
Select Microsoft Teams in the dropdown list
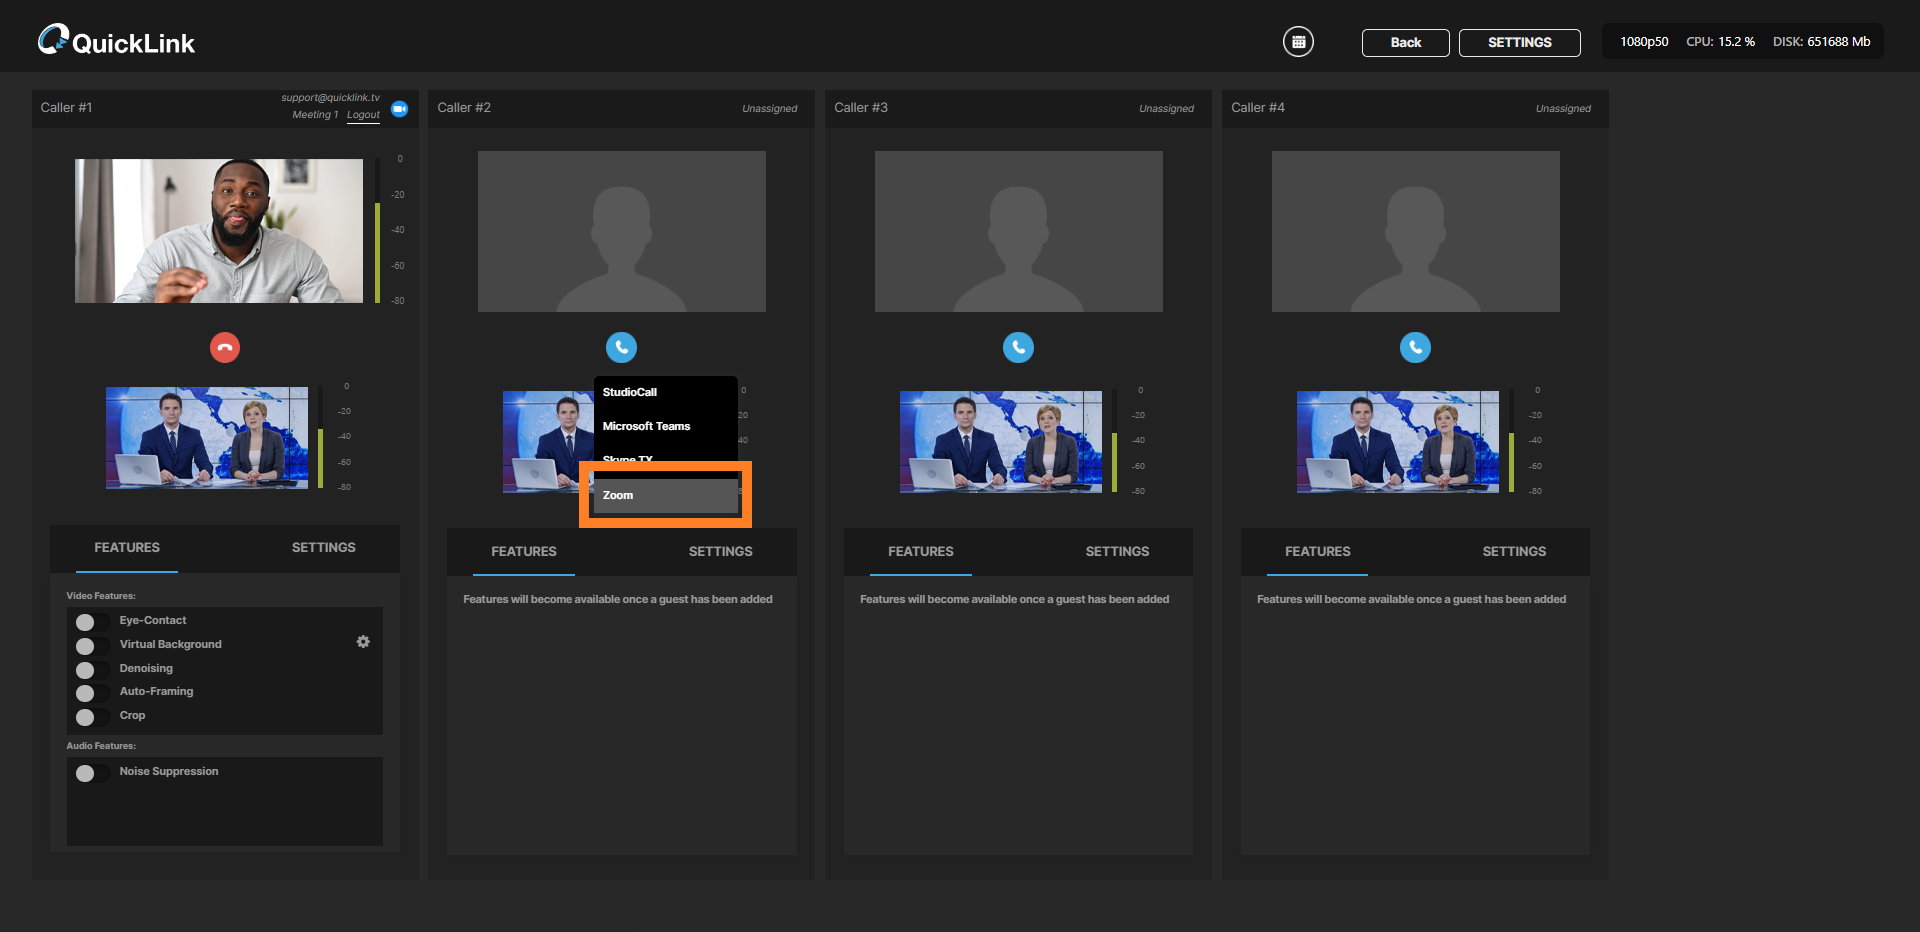point(647,426)
